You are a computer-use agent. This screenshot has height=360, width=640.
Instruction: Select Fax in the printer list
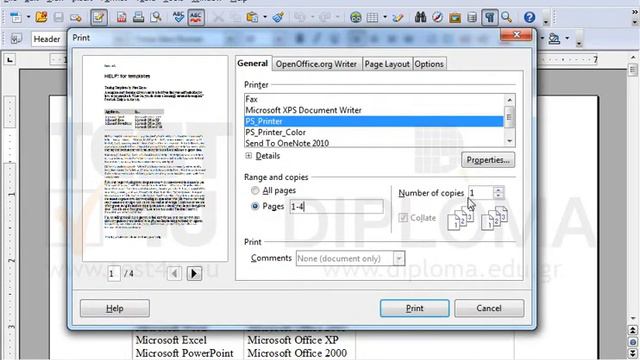pyautogui.click(x=374, y=99)
